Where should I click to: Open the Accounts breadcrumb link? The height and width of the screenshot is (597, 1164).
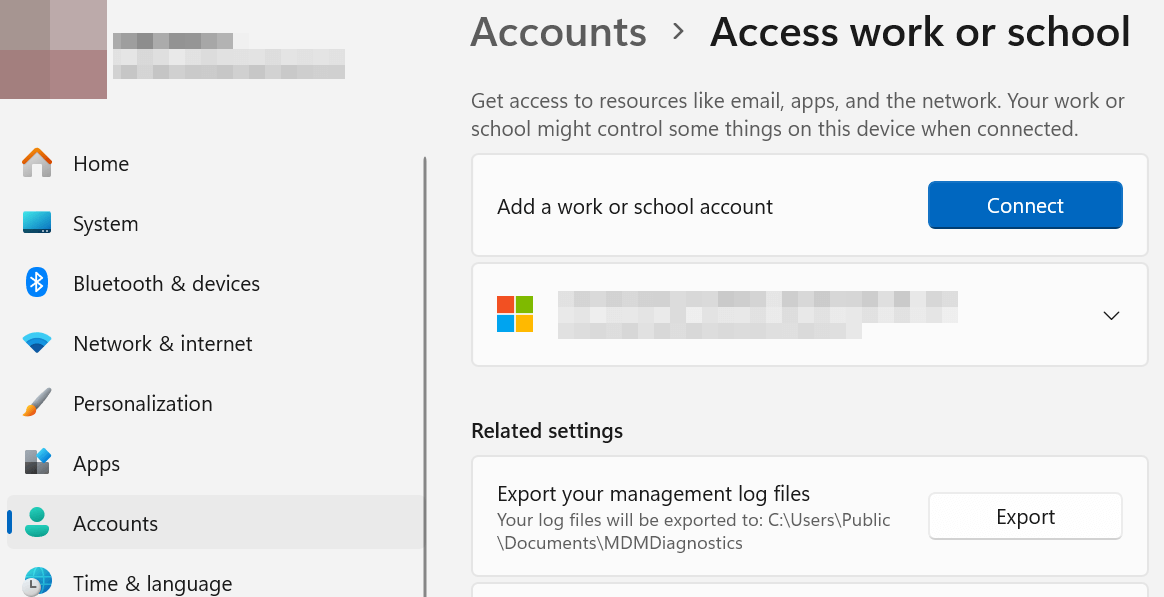coord(558,32)
